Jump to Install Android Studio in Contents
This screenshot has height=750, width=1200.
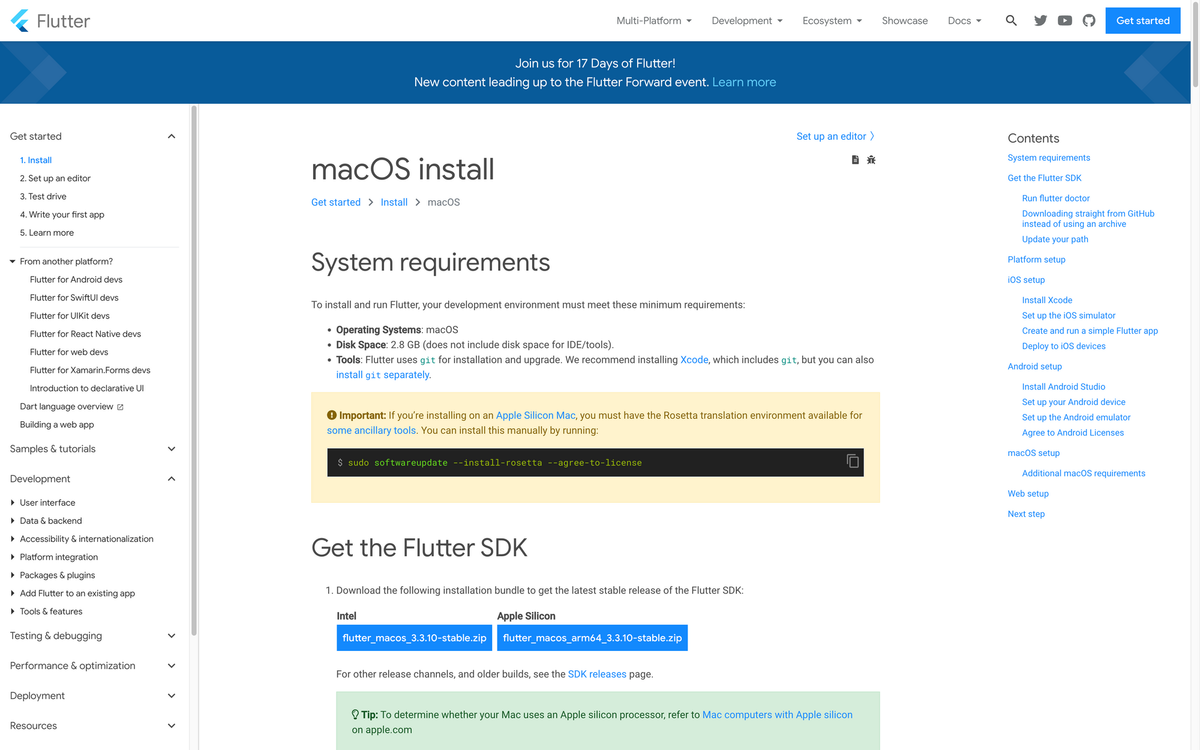1064,387
